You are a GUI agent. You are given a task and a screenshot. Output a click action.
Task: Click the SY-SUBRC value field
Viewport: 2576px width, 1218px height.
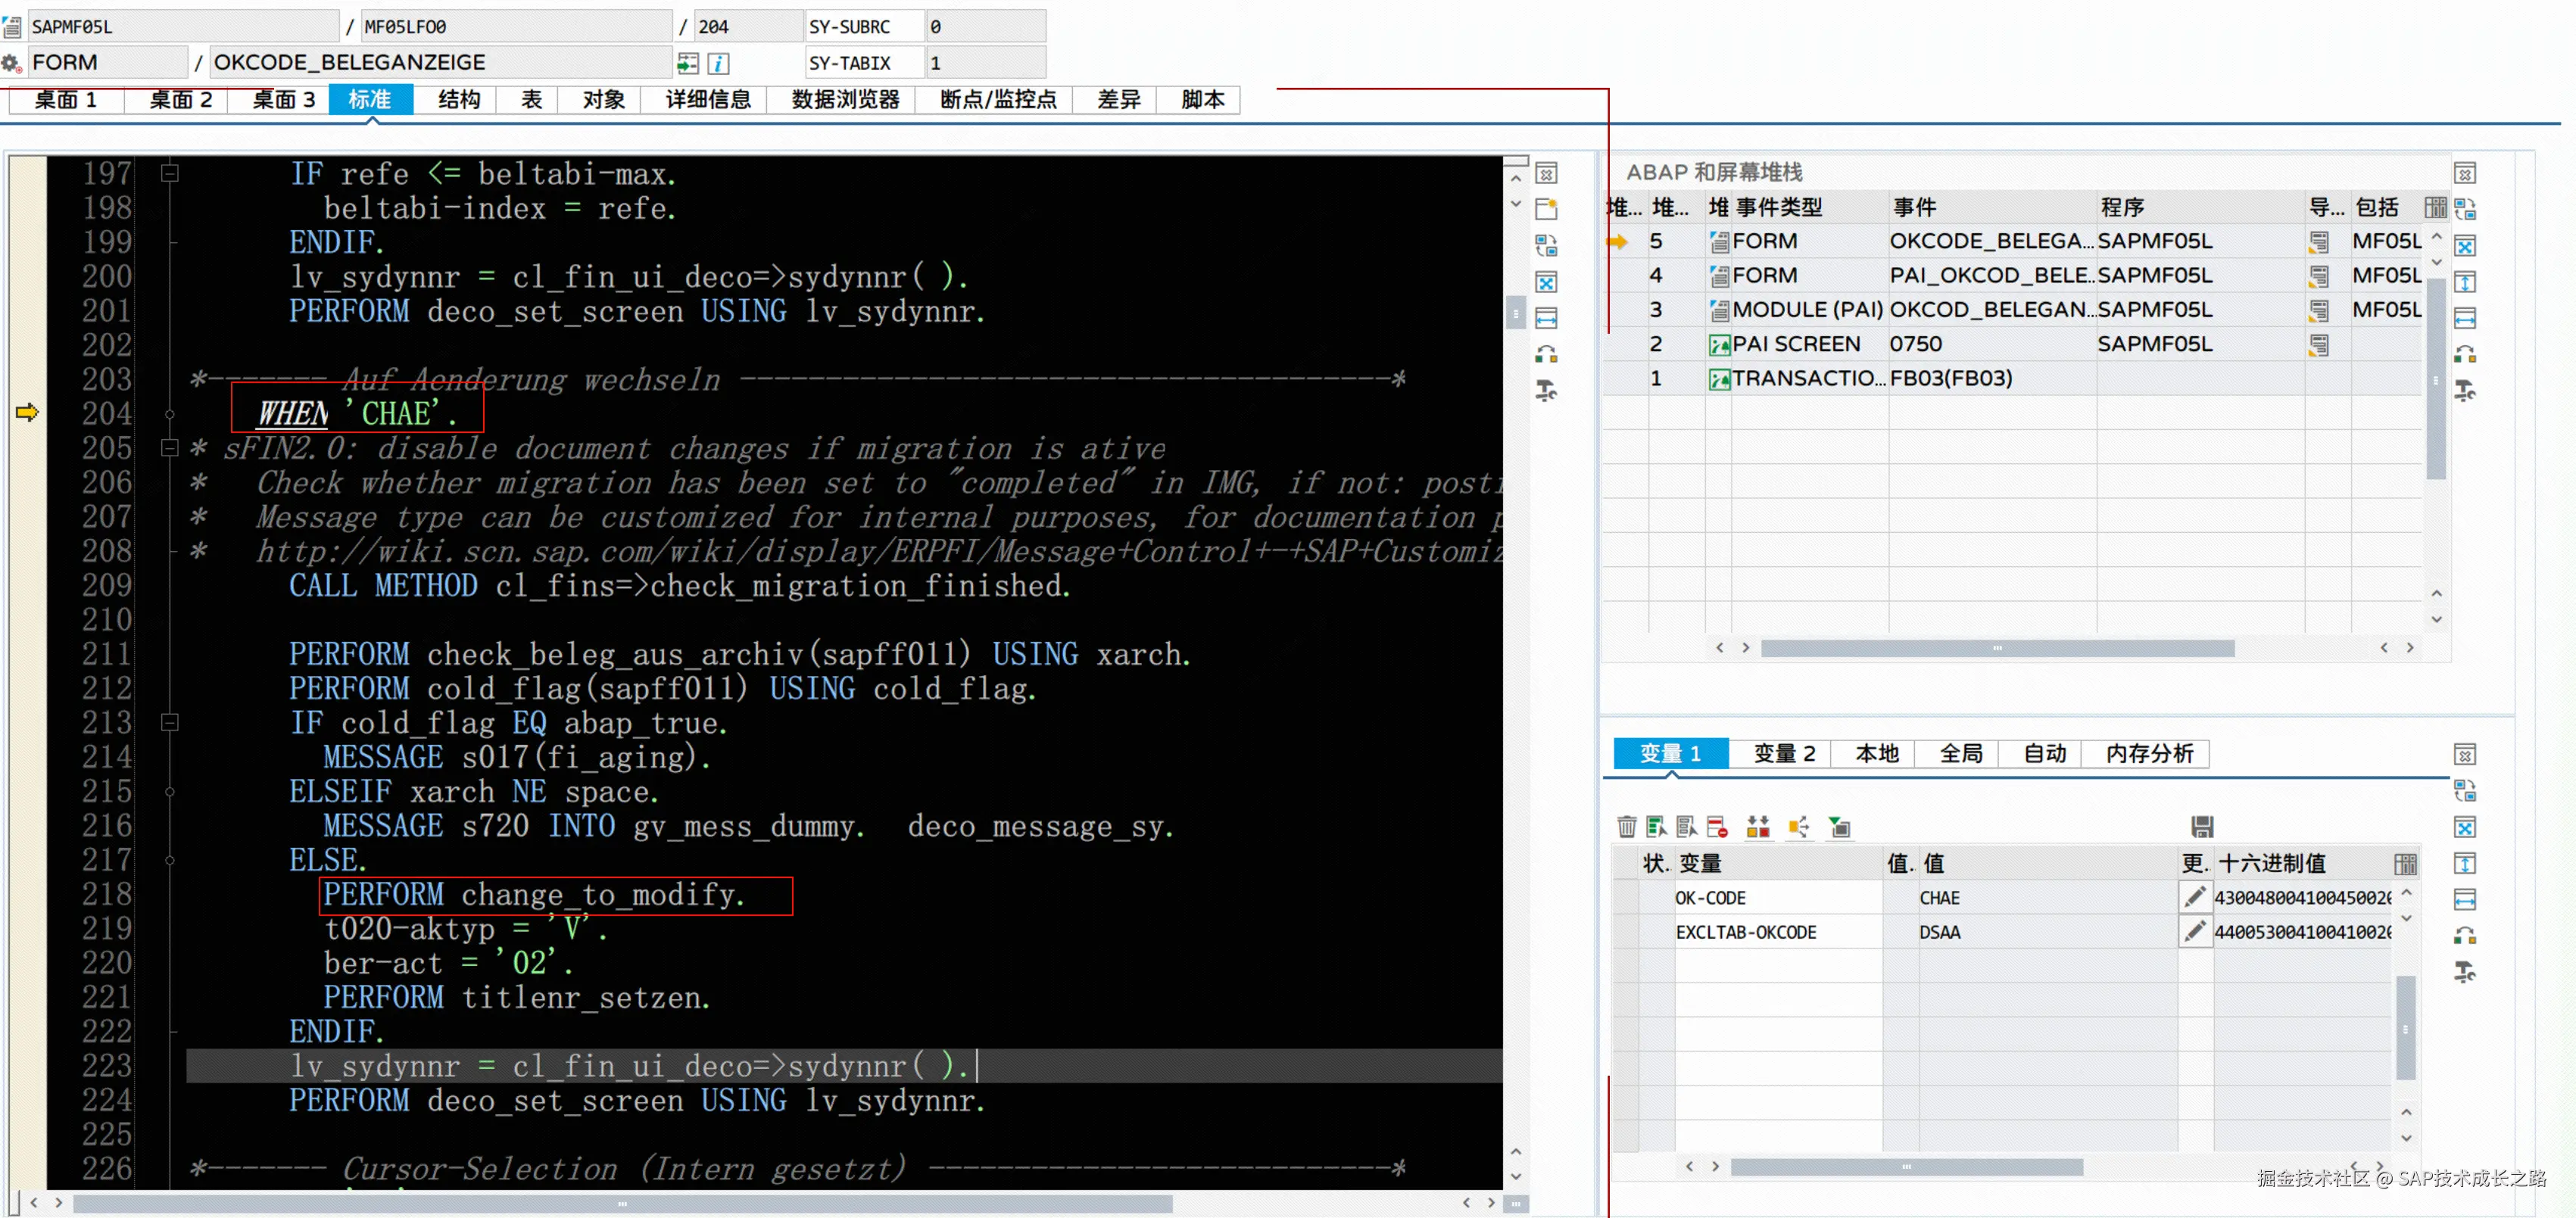click(984, 27)
